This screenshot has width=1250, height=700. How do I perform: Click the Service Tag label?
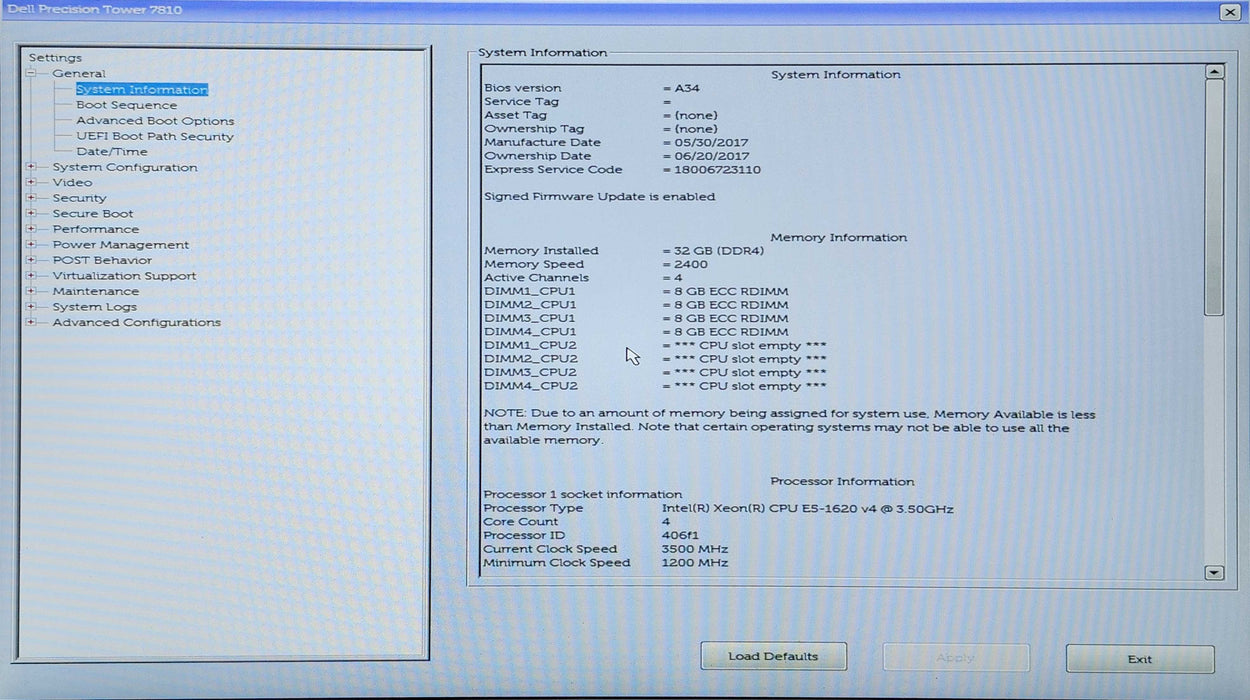pos(522,102)
